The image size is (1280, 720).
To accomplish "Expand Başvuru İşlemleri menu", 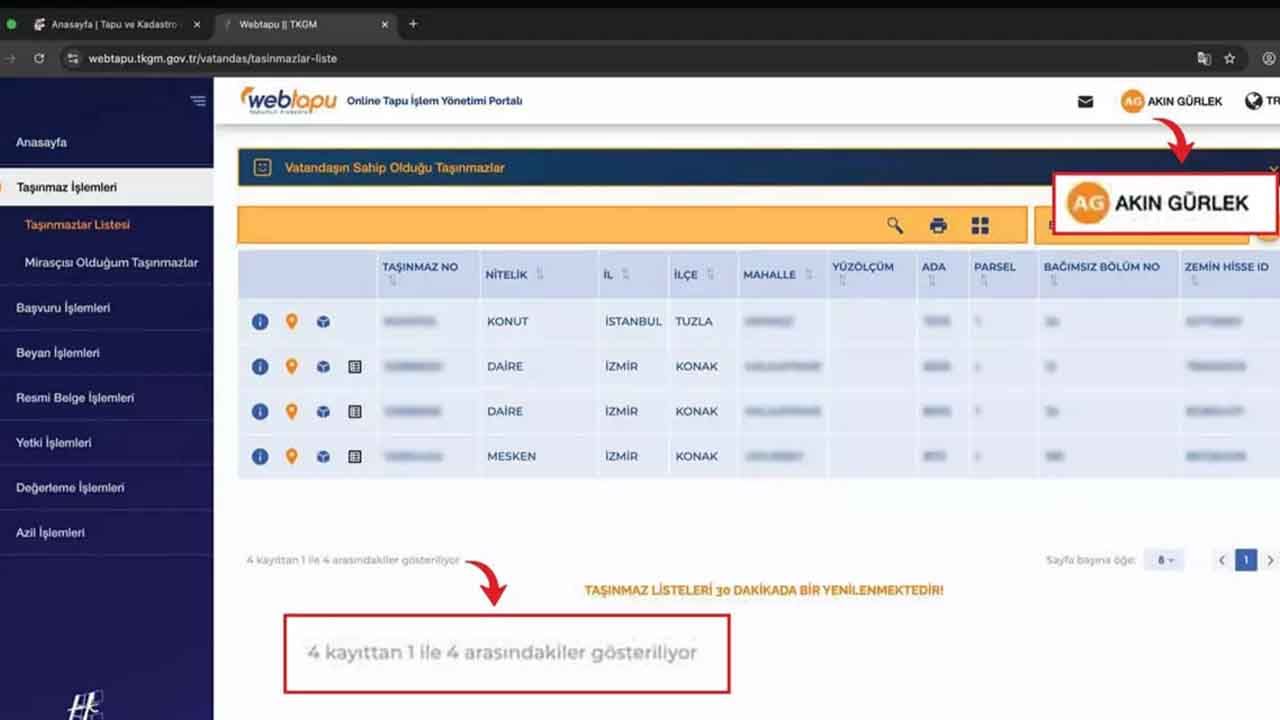I will click(x=63, y=308).
